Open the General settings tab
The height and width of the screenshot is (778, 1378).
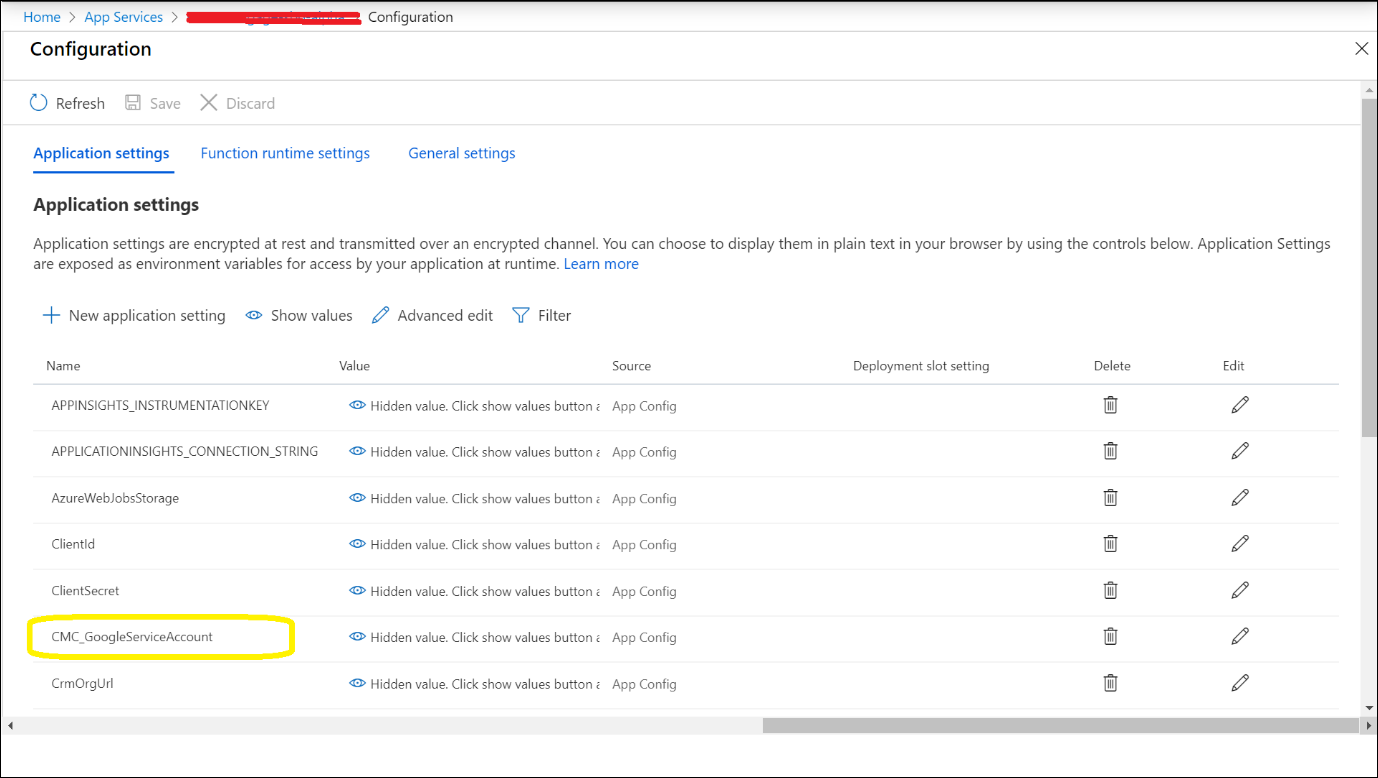[x=462, y=153]
